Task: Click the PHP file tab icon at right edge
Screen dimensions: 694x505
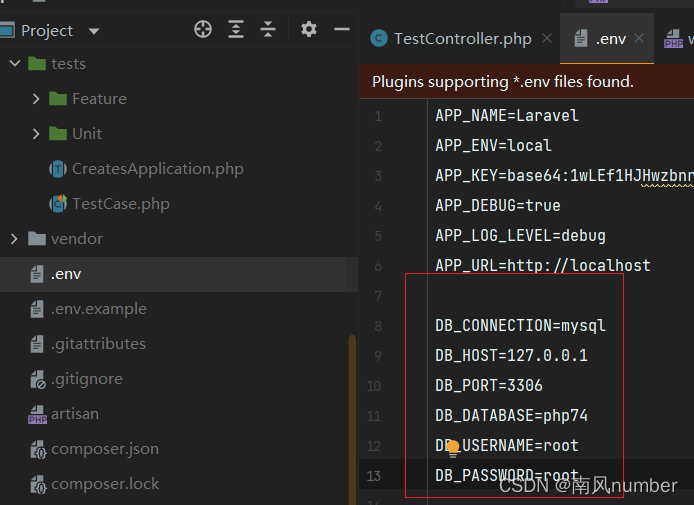Action: [673, 39]
